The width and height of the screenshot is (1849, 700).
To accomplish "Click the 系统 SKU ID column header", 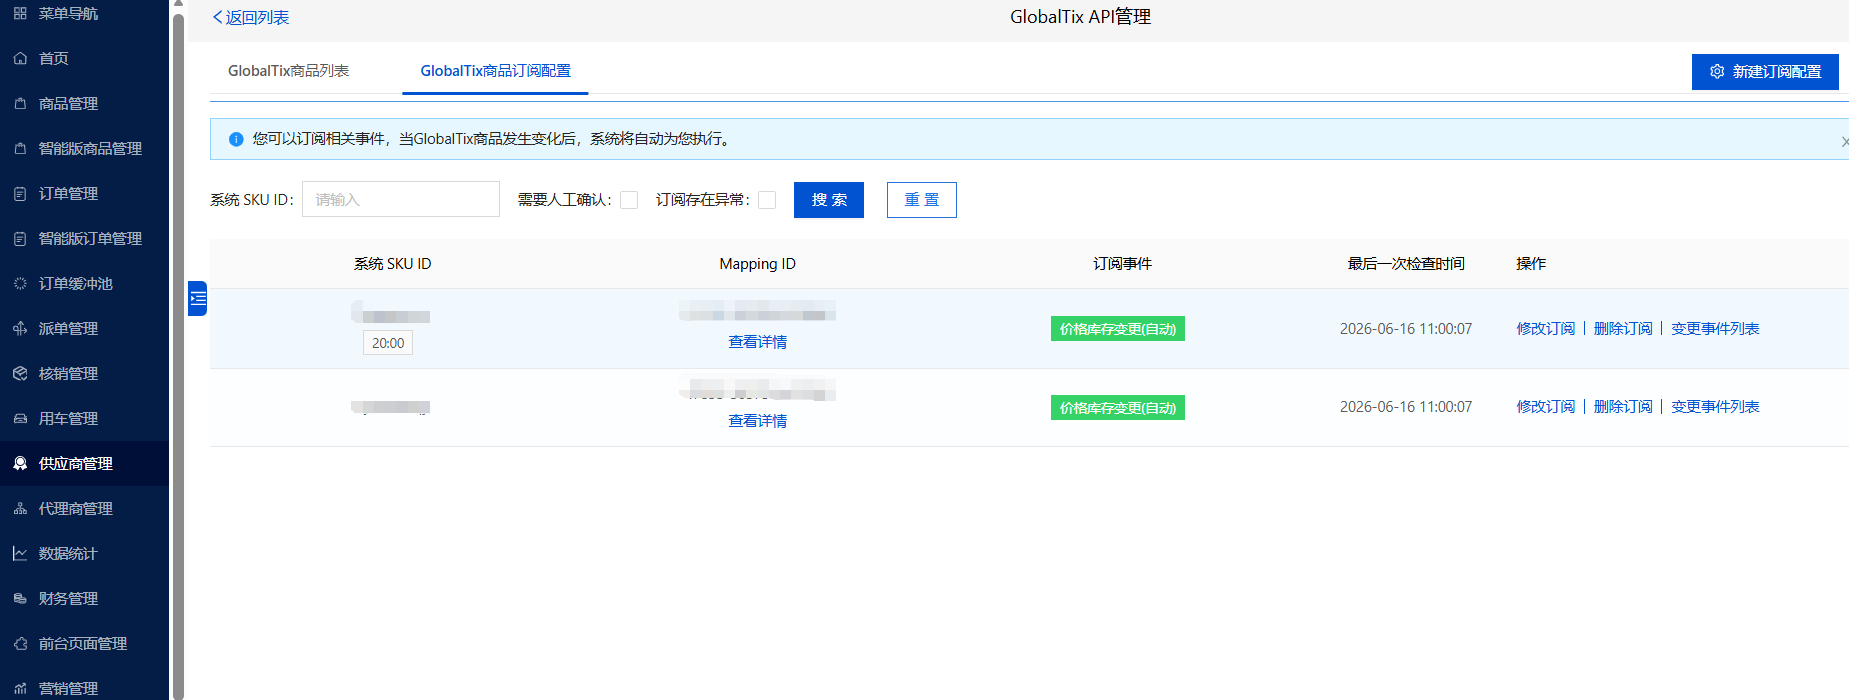I will point(393,264).
